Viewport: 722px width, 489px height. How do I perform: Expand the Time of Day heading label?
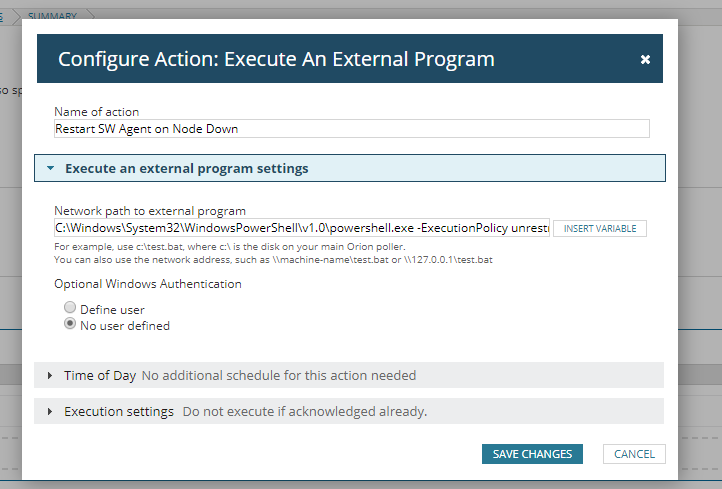tap(100, 376)
